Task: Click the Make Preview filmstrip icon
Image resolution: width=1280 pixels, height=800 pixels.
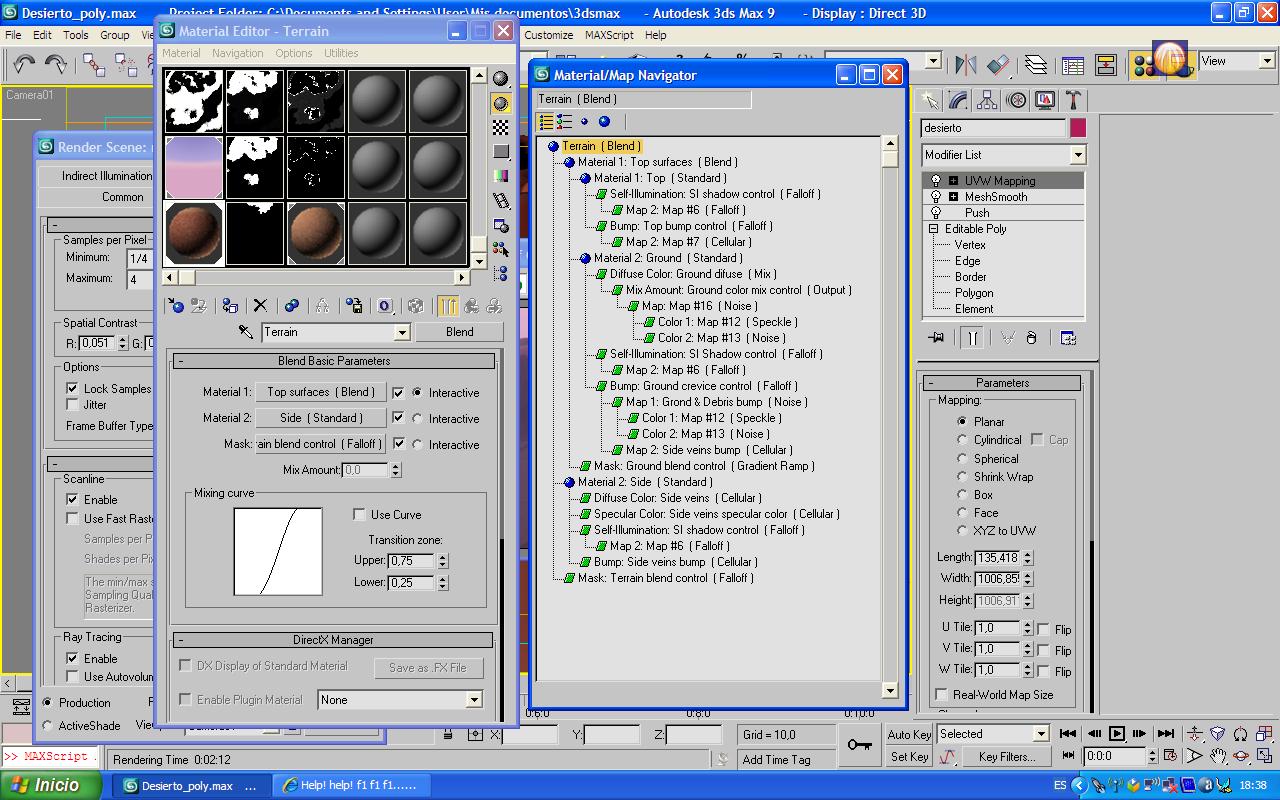Action: point(501,201)
